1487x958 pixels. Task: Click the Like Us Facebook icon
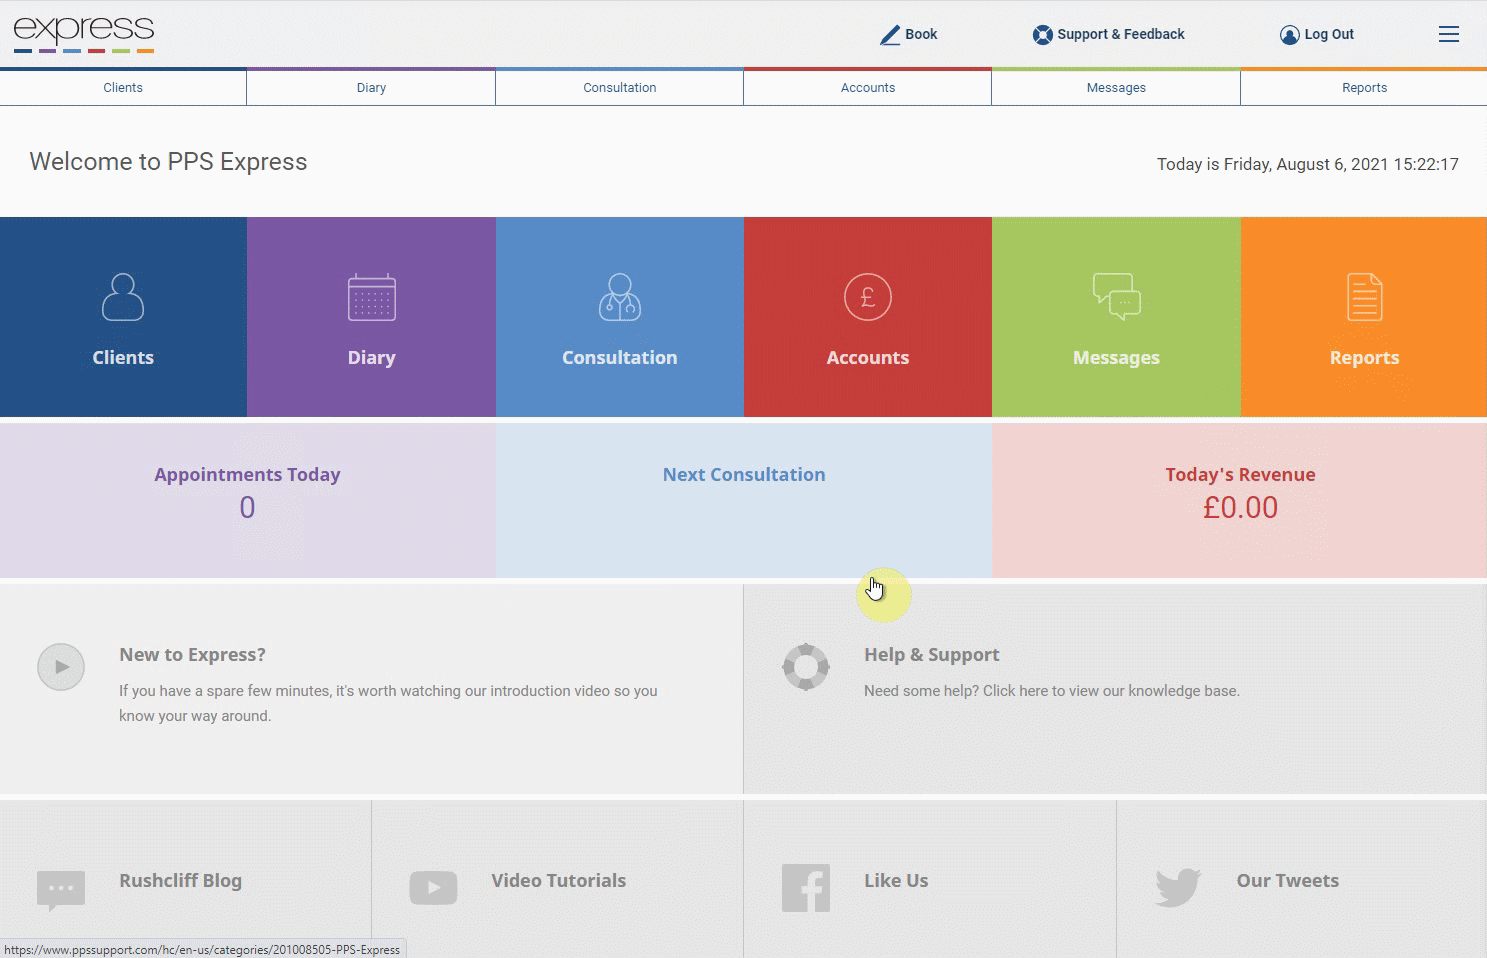806,888
